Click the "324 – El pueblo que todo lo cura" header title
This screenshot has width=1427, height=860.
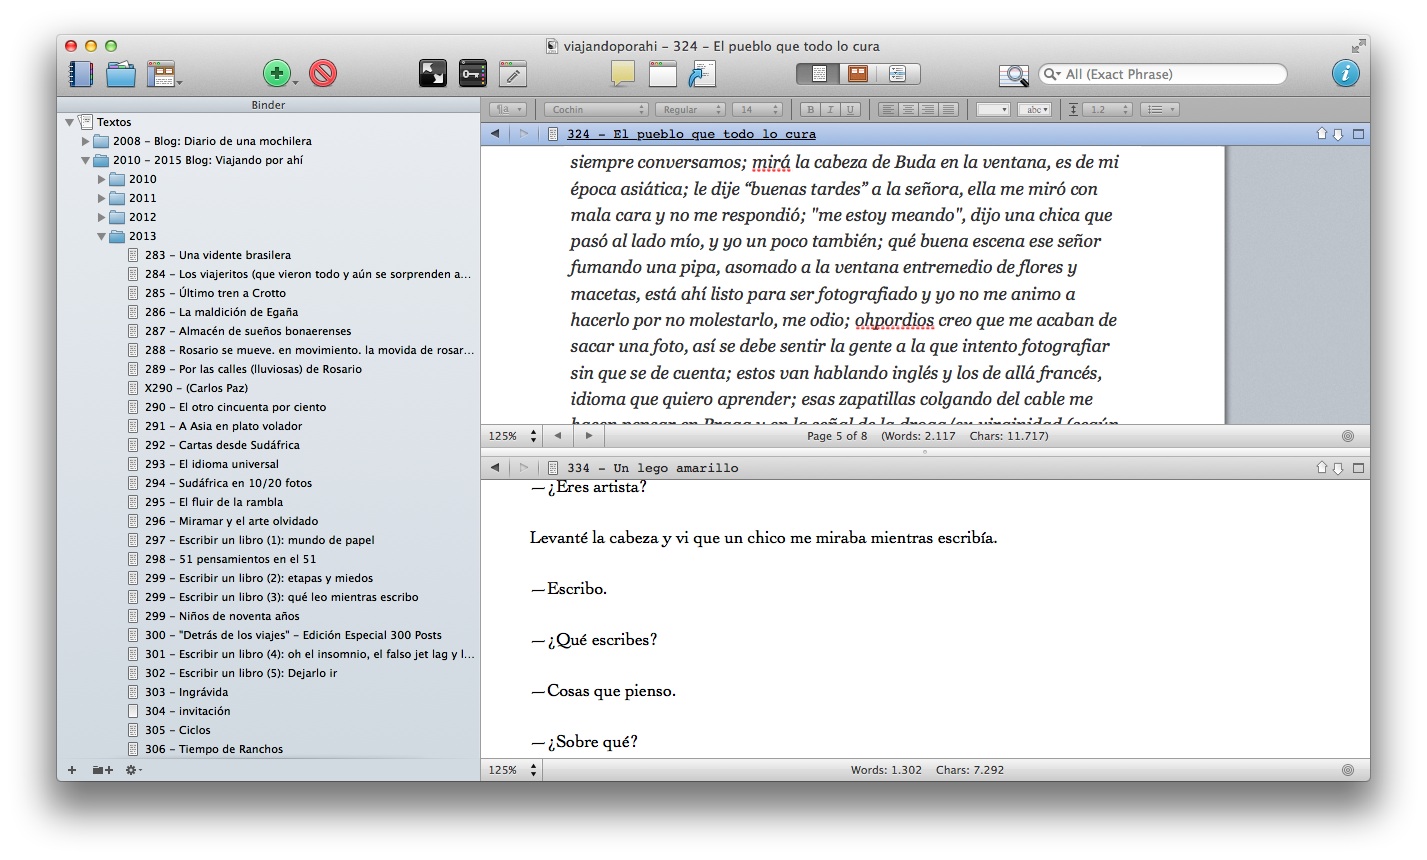[691, 134]
